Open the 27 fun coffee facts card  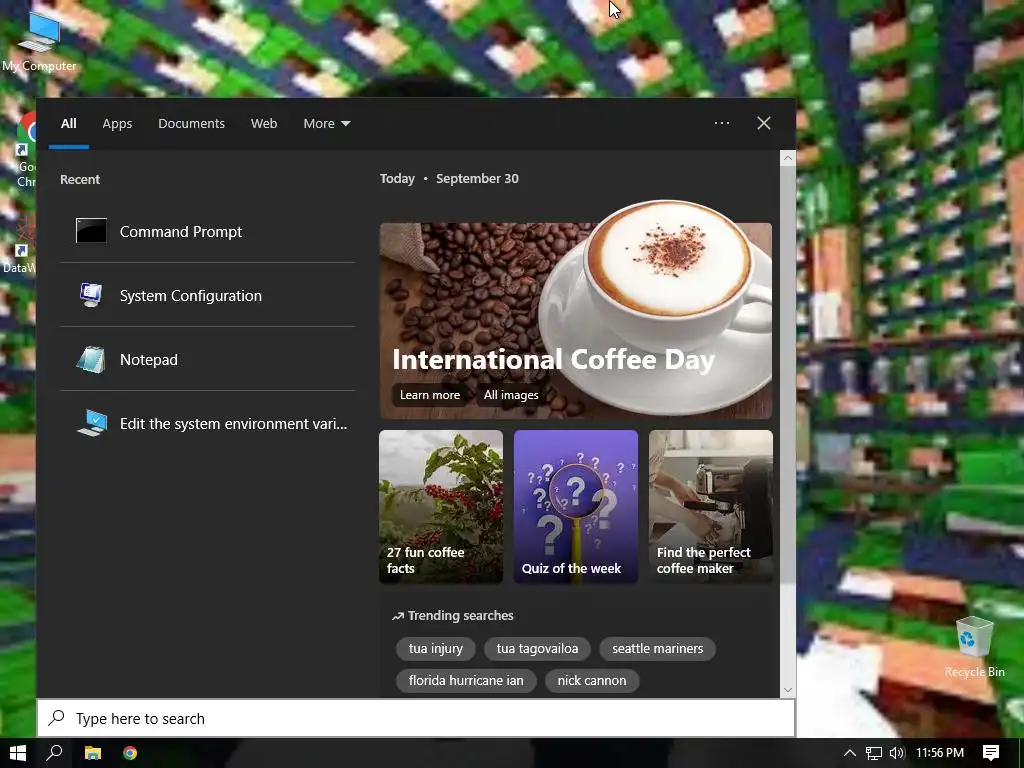(x=441, y=506)
